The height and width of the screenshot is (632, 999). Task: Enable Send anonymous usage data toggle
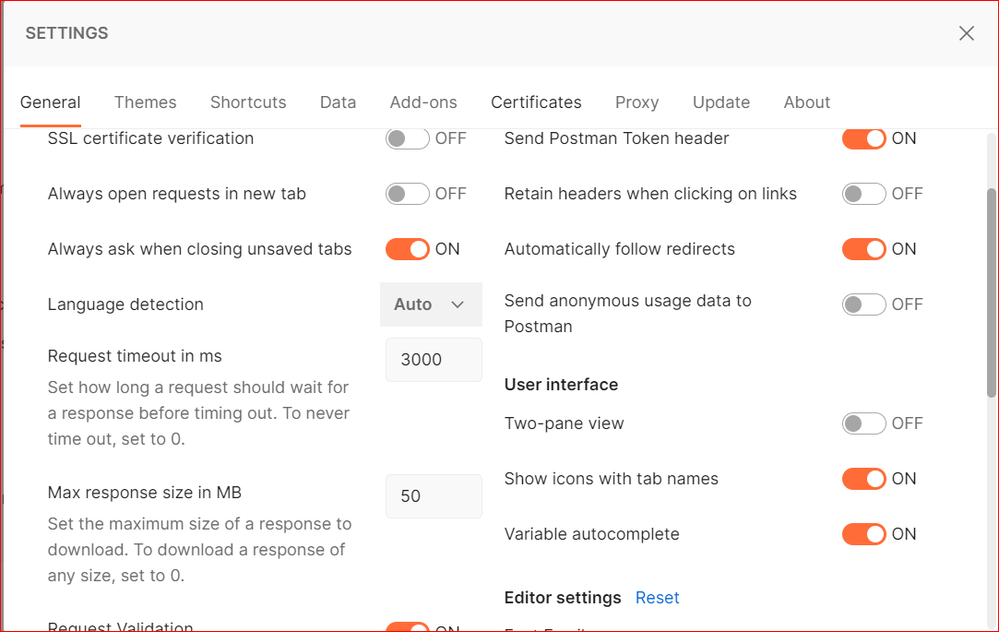pyautogui.click(x=864, y=305)
